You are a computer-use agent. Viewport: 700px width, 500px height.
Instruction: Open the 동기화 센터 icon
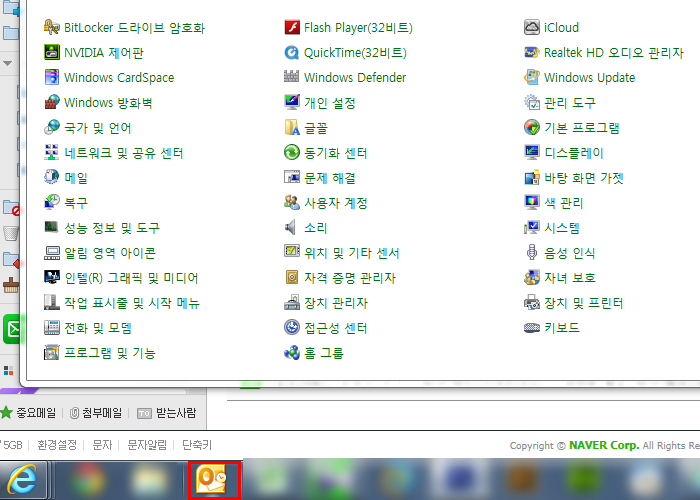[292, 152]
